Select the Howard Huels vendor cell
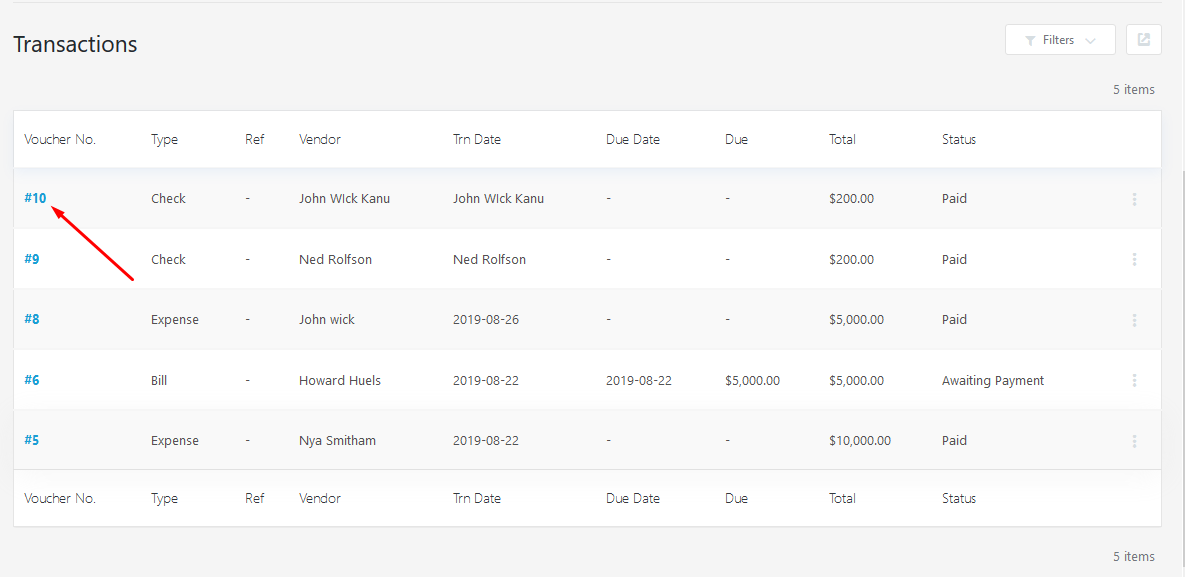The width and height of the screenshot is (1185, 577). pos(340,381)
